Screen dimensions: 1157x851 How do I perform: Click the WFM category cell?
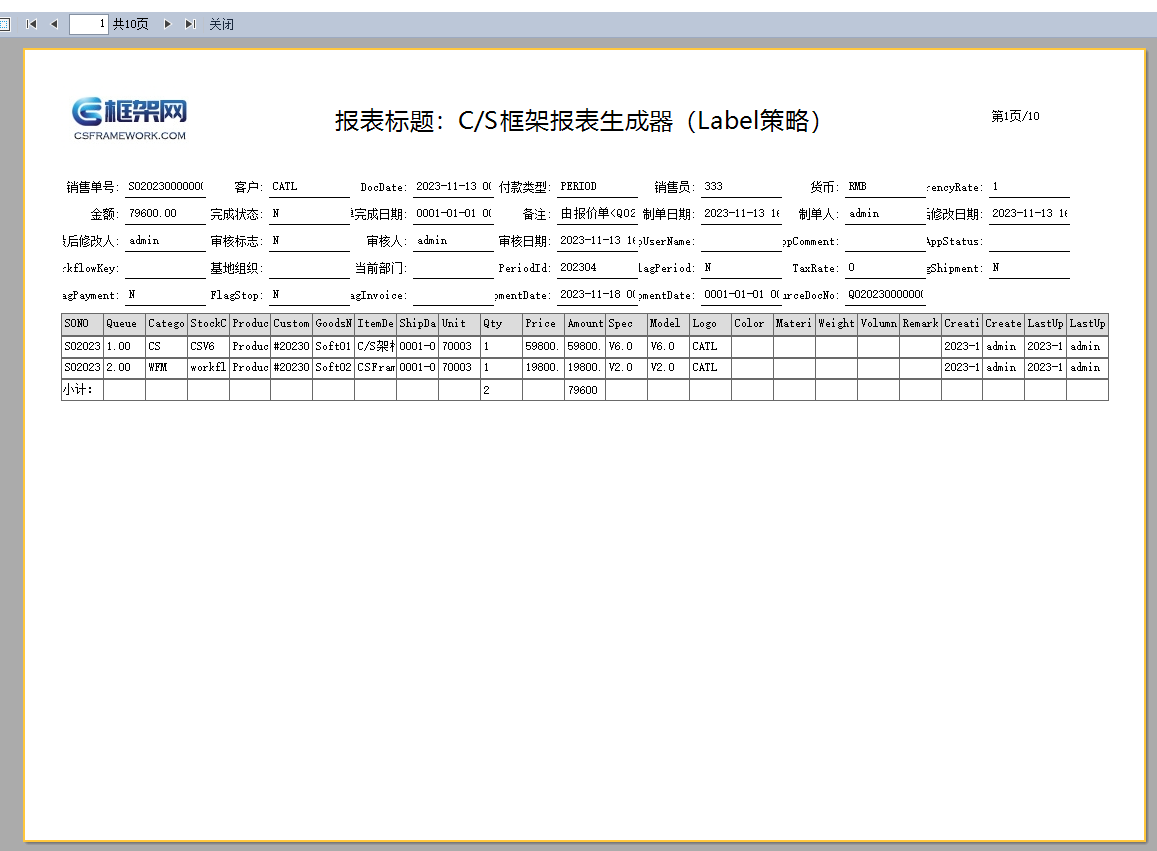[166, 368]
